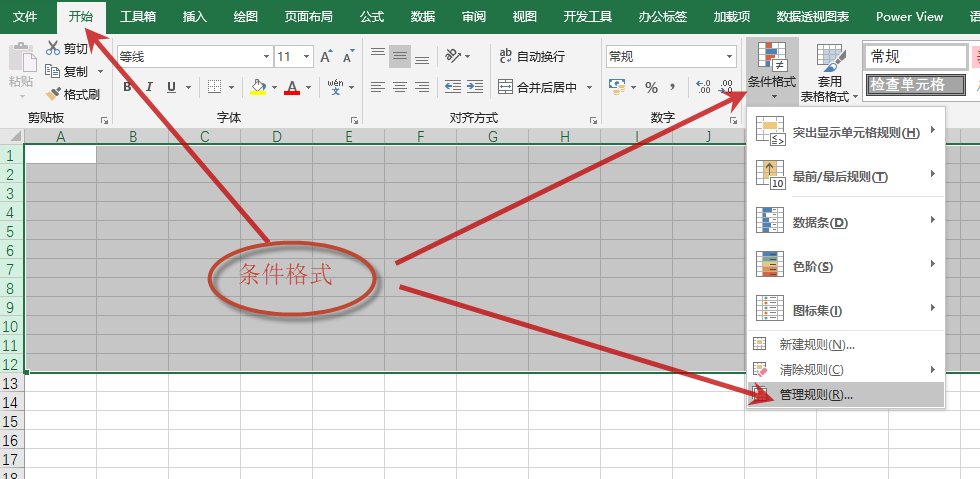Open 数据条(D) submenu
Image resolution: width=980 pixels, height=479 pixels.
[x=846, y=221]
